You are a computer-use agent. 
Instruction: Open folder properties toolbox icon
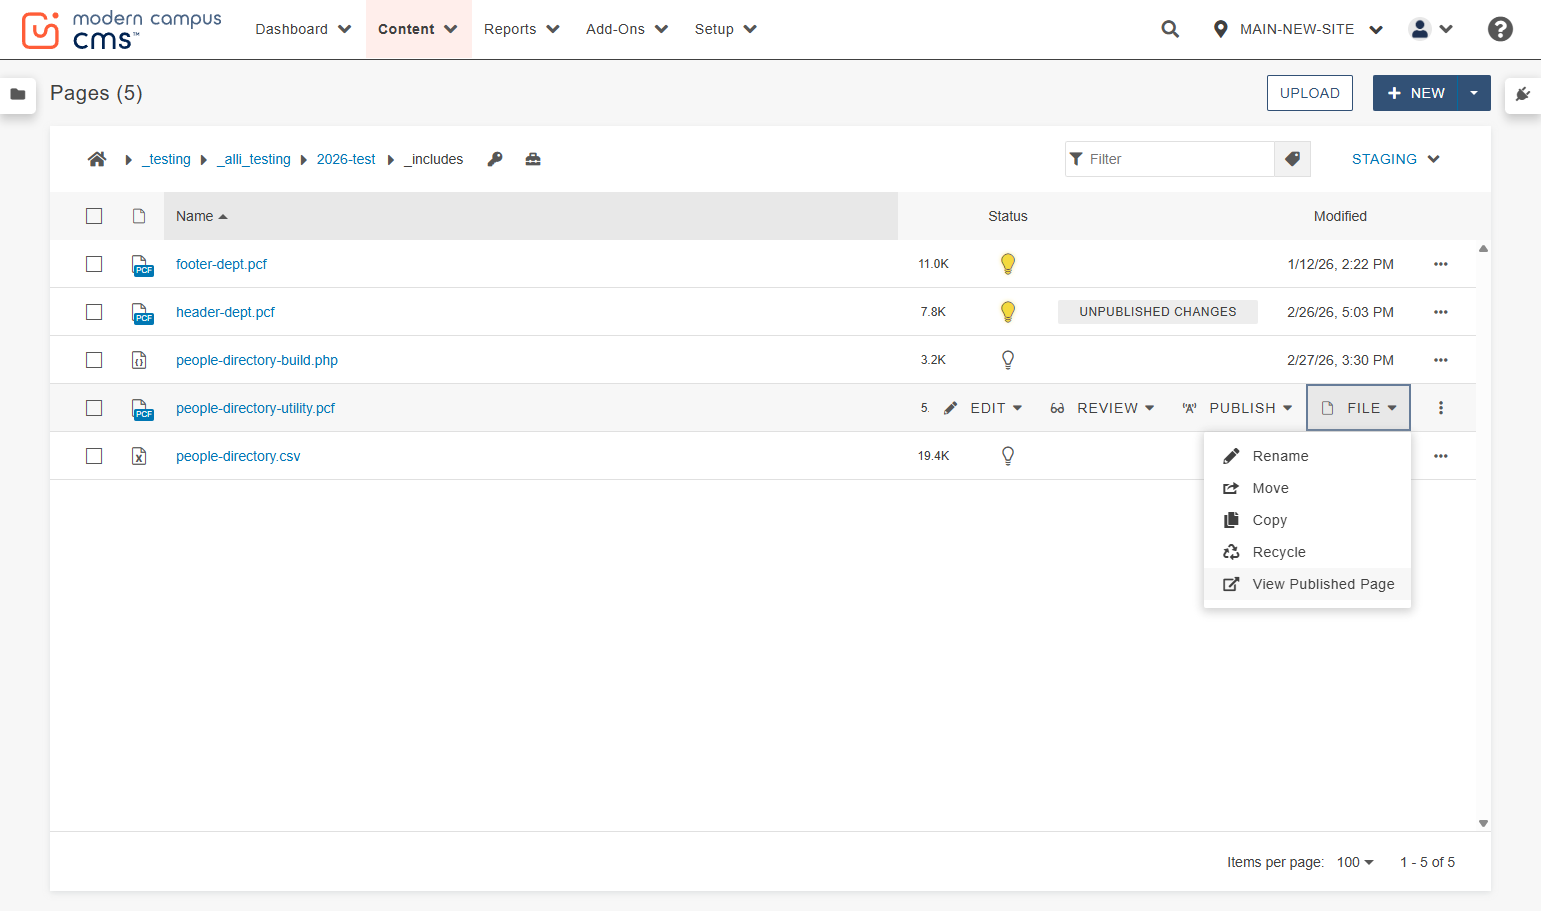[x=533, y=159]
